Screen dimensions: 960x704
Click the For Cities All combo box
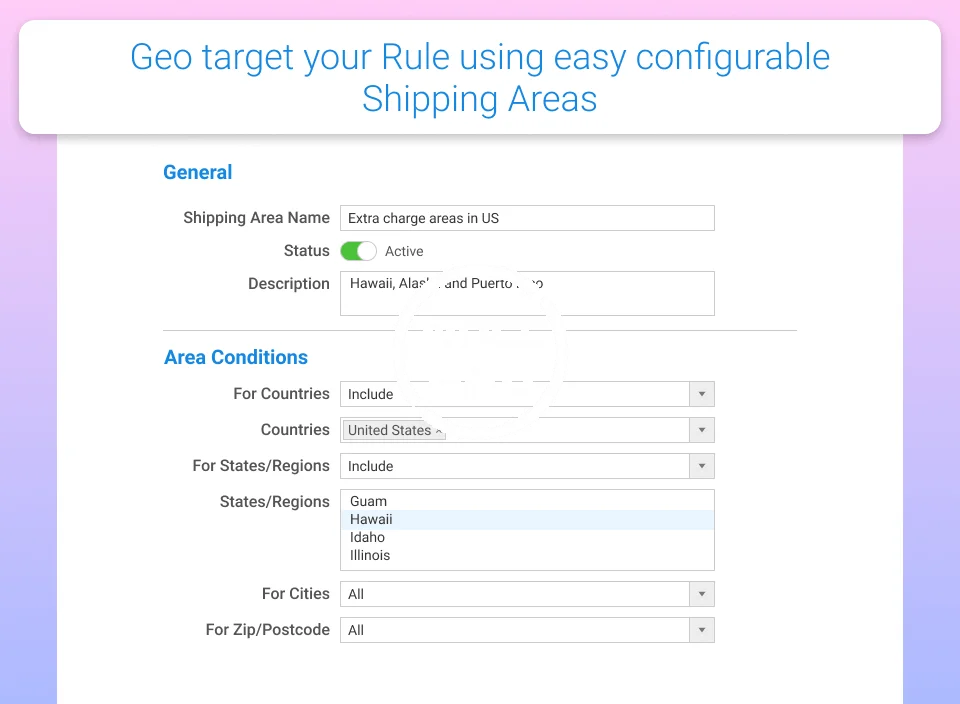(x=515, y=594)
